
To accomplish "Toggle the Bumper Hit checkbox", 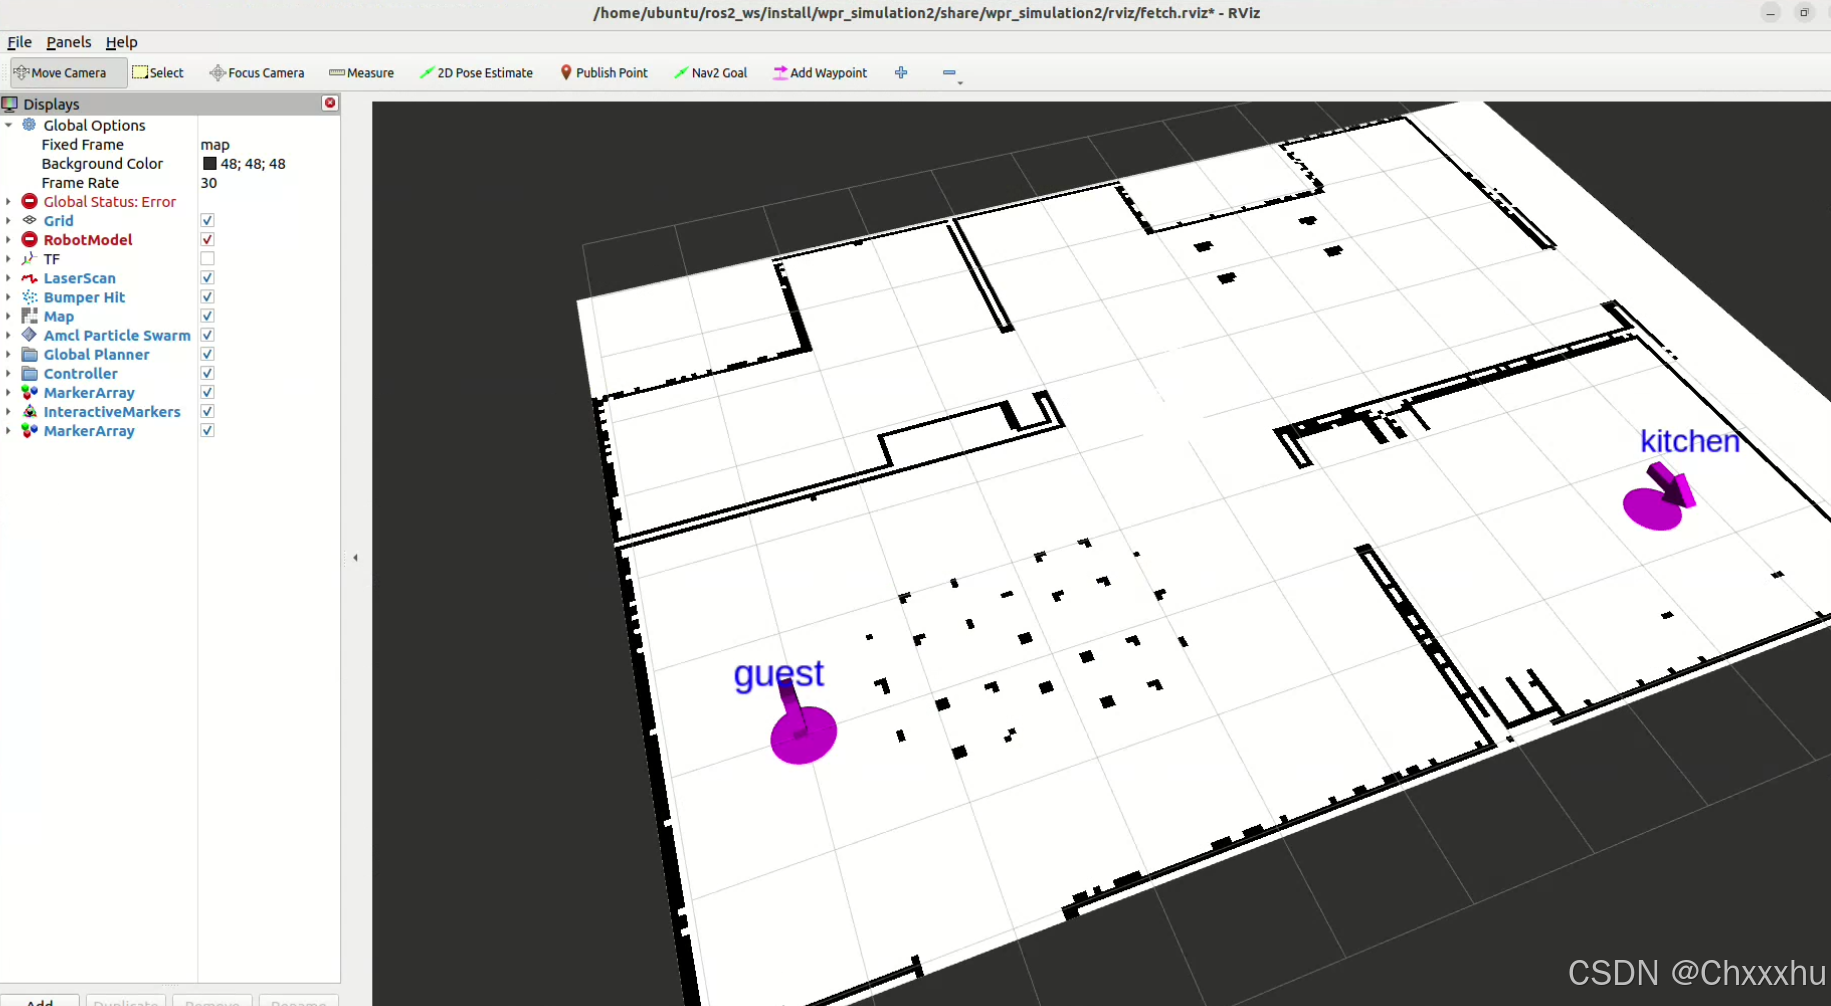I will click(207, 297).
